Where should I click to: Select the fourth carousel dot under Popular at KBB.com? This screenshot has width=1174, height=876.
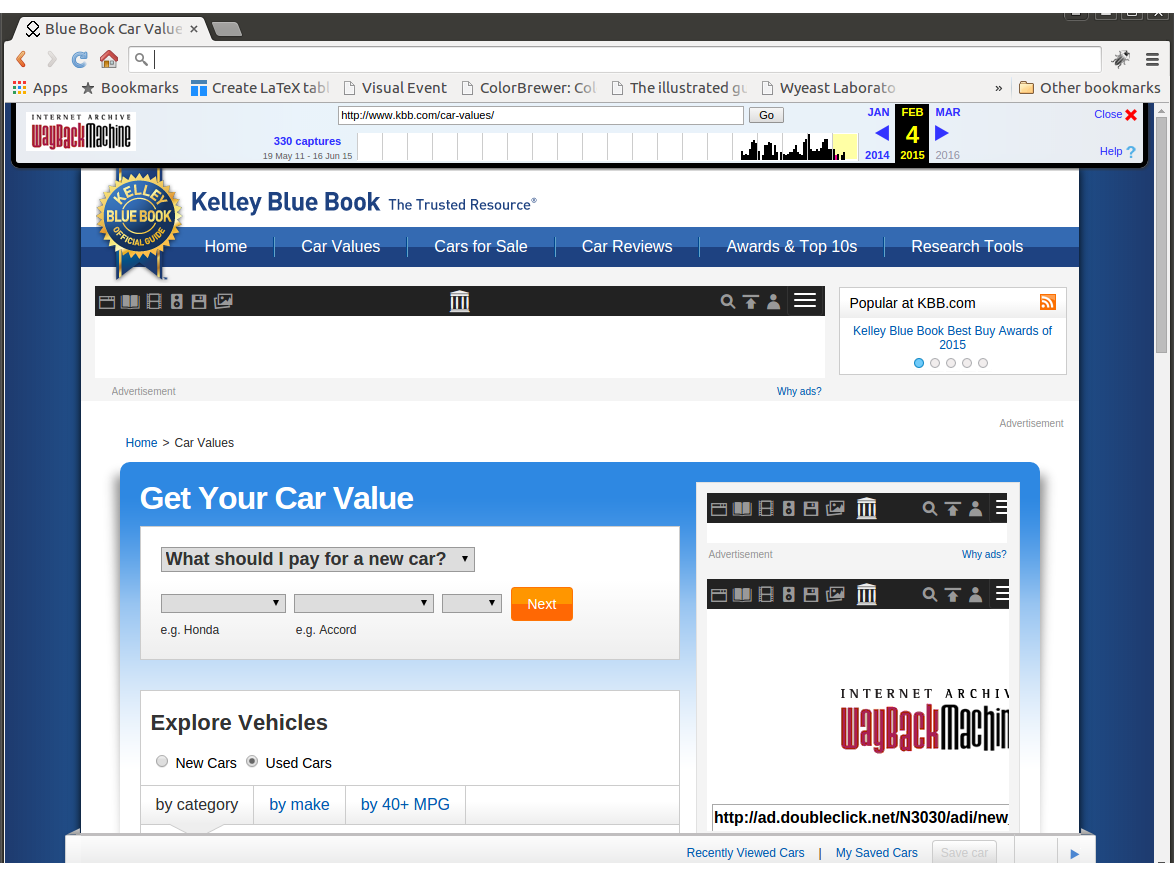[x=967, y=363]
